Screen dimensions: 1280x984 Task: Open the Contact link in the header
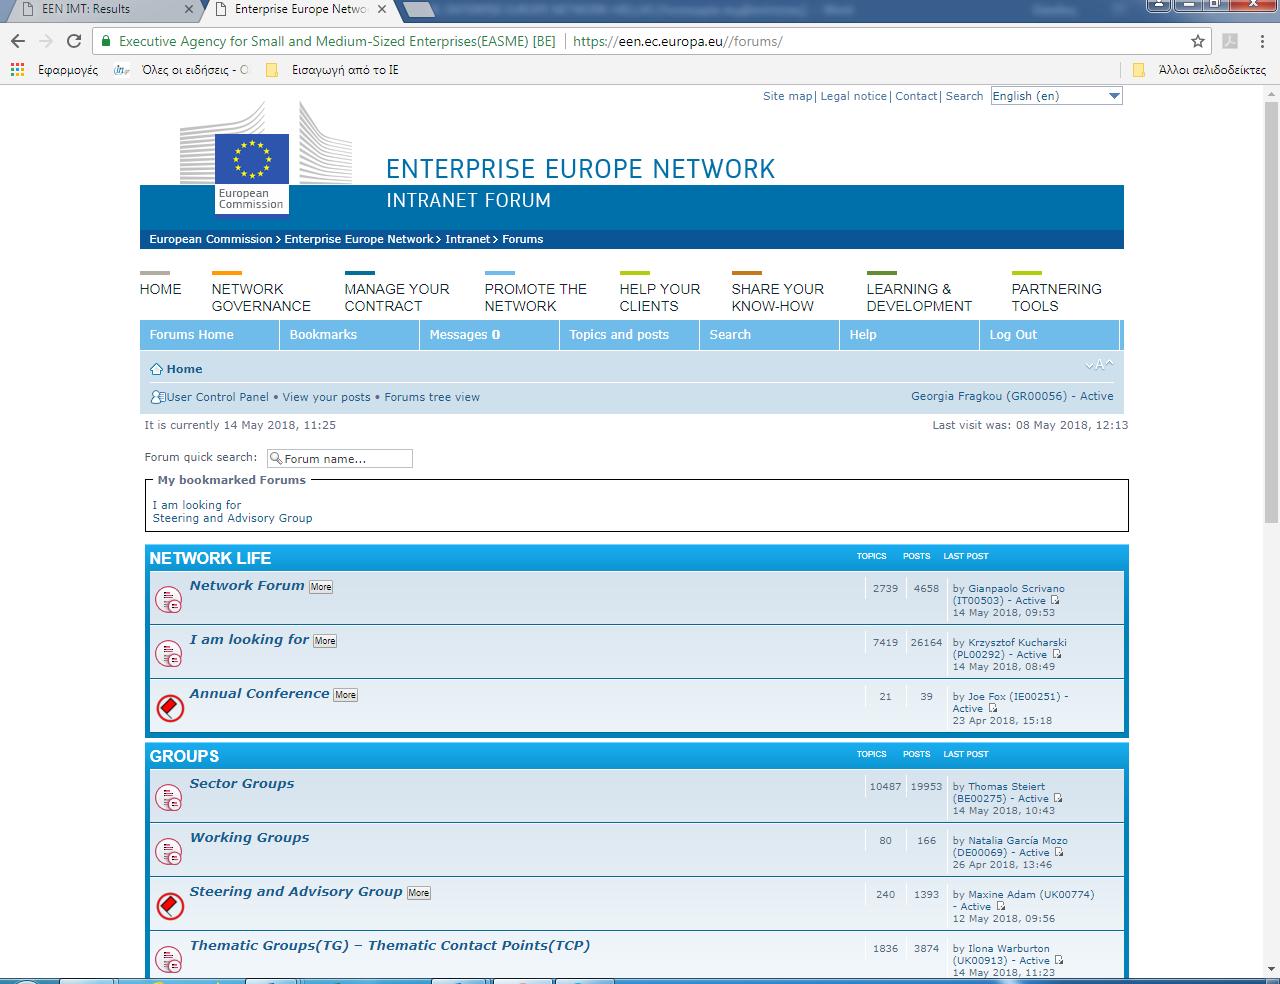click(x=916, y=96)
